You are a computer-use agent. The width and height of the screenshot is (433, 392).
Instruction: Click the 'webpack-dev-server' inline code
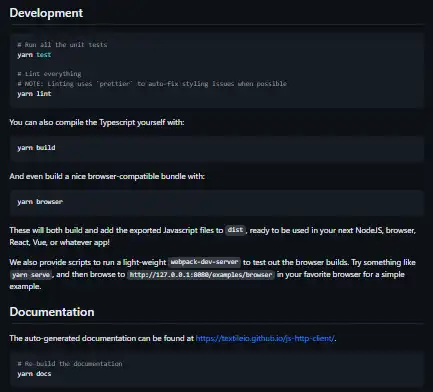(x=204, y=262)
